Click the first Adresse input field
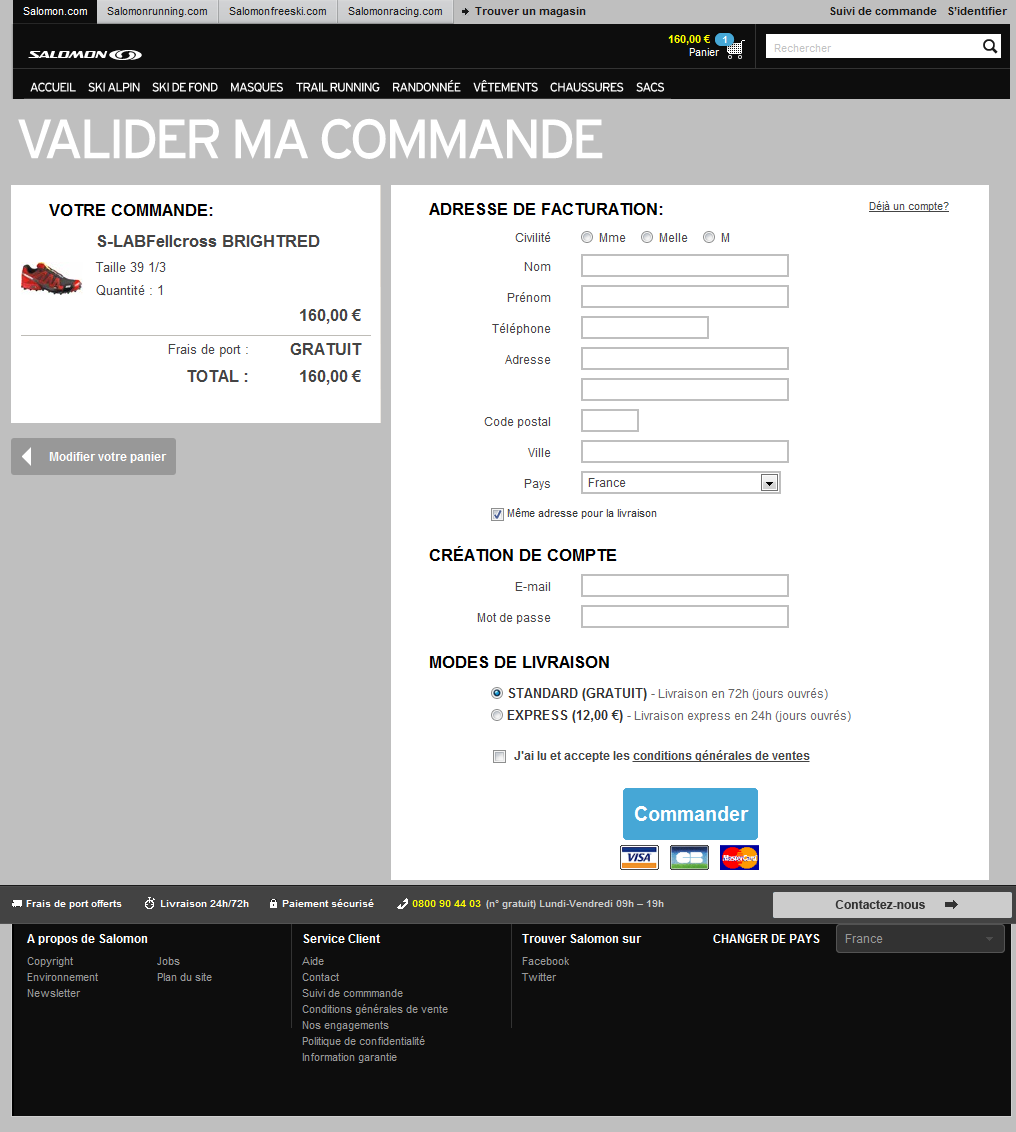 tap(685, 359)
